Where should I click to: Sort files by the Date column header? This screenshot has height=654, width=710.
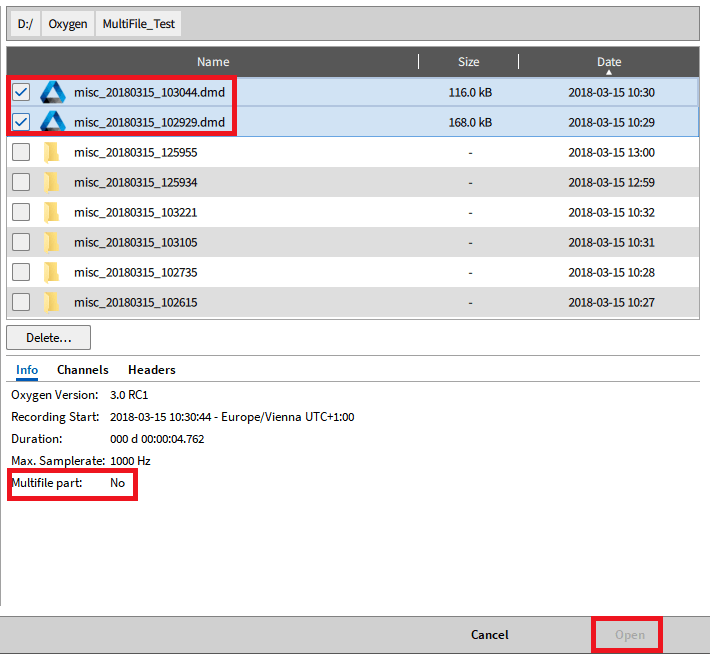pyautogui.click(x=609, y=62)
